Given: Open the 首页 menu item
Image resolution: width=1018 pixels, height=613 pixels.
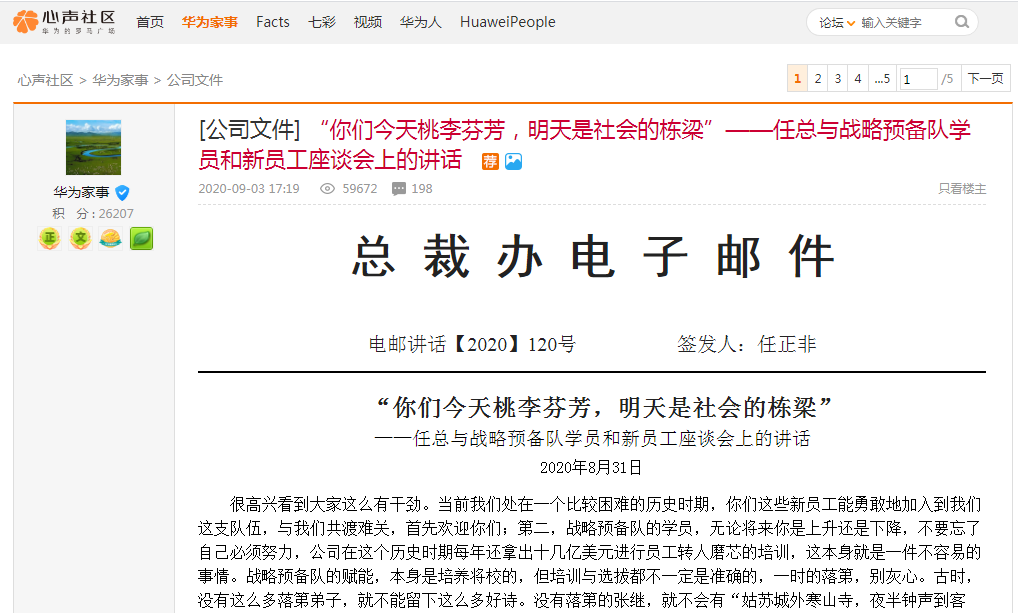Looking at the screenshot, I should (x=150, y=22).
